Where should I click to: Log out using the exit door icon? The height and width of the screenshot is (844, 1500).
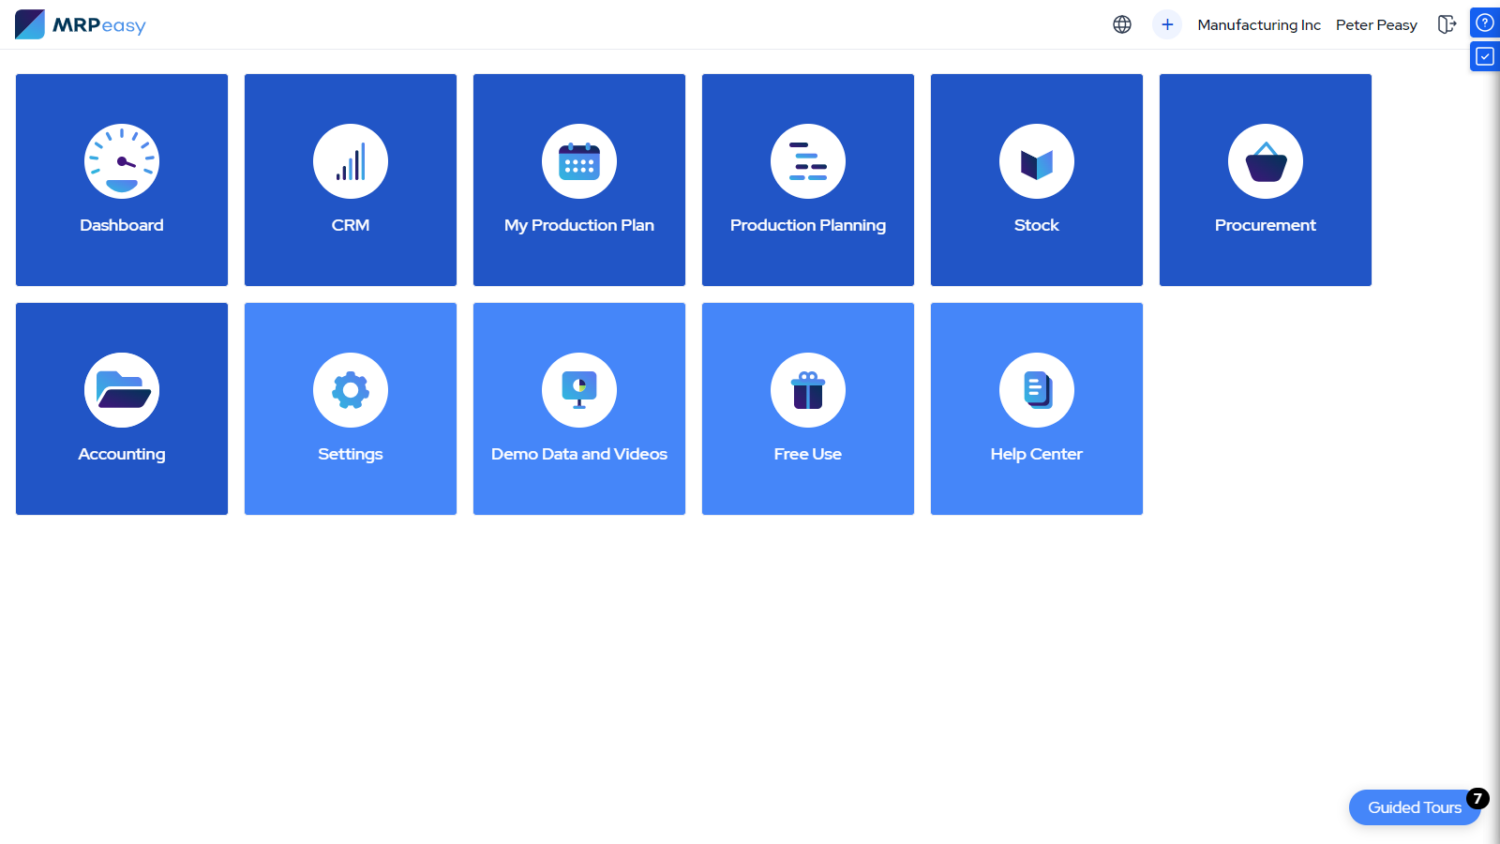coord(1447,24)
